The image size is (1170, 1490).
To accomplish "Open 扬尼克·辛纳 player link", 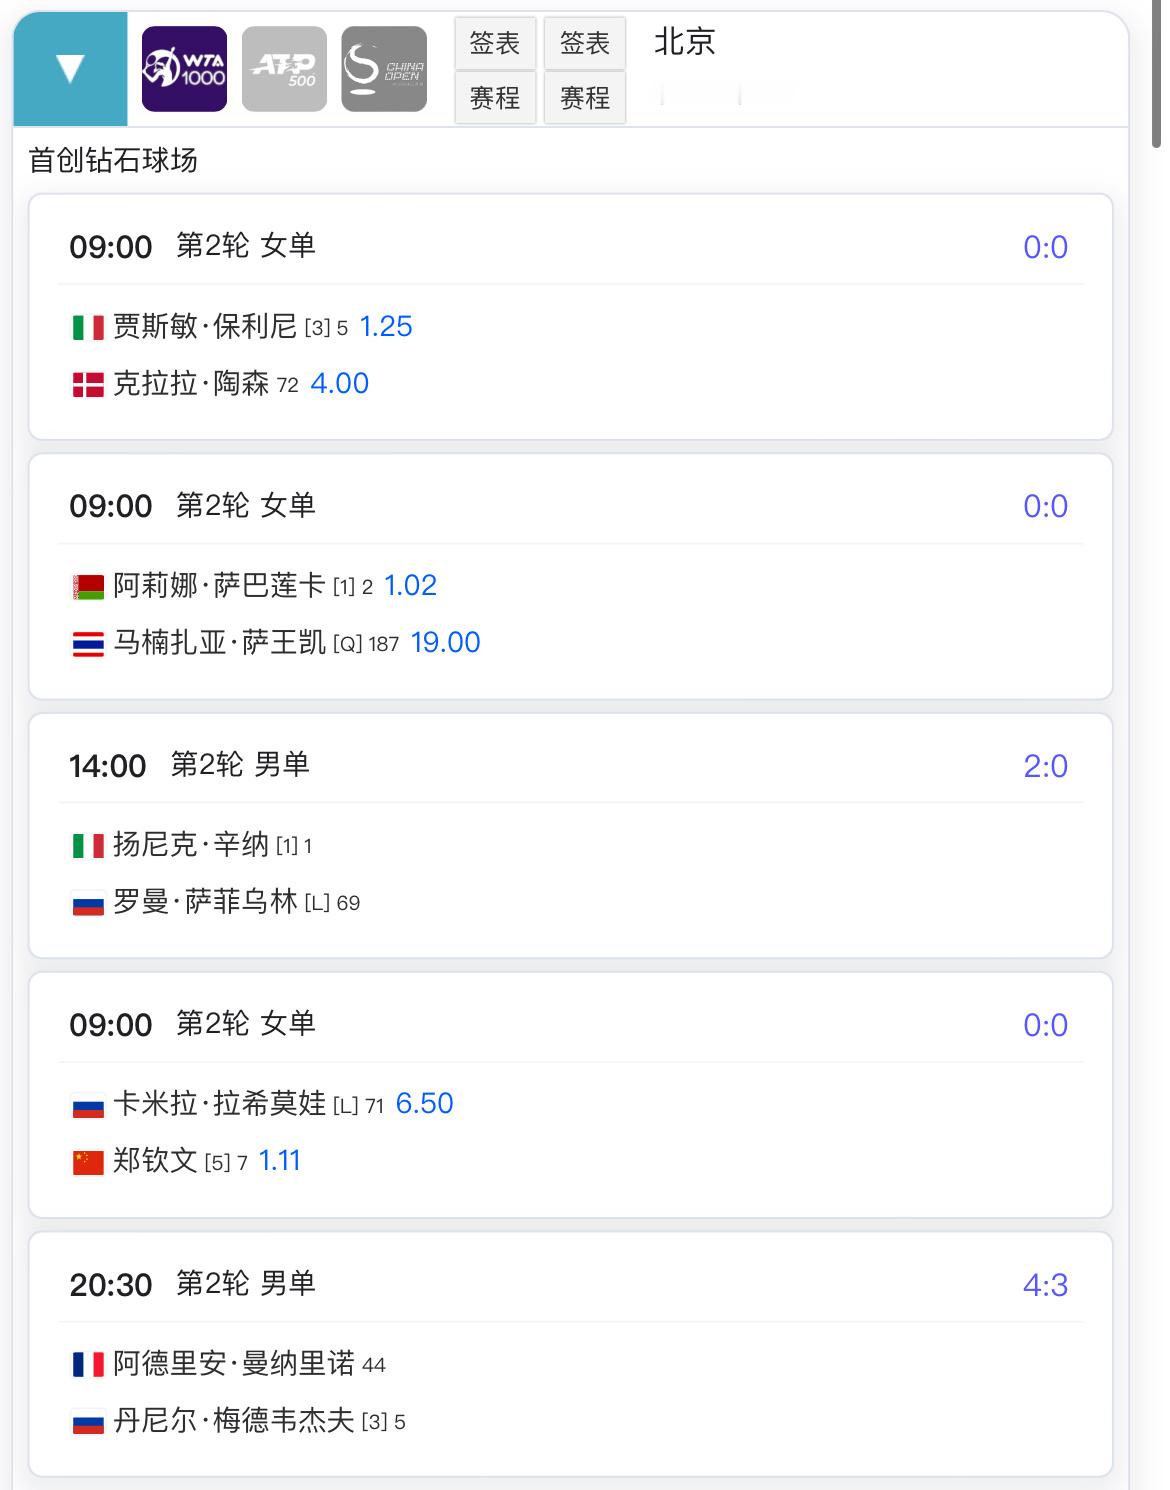I will [x=191, y=845].
